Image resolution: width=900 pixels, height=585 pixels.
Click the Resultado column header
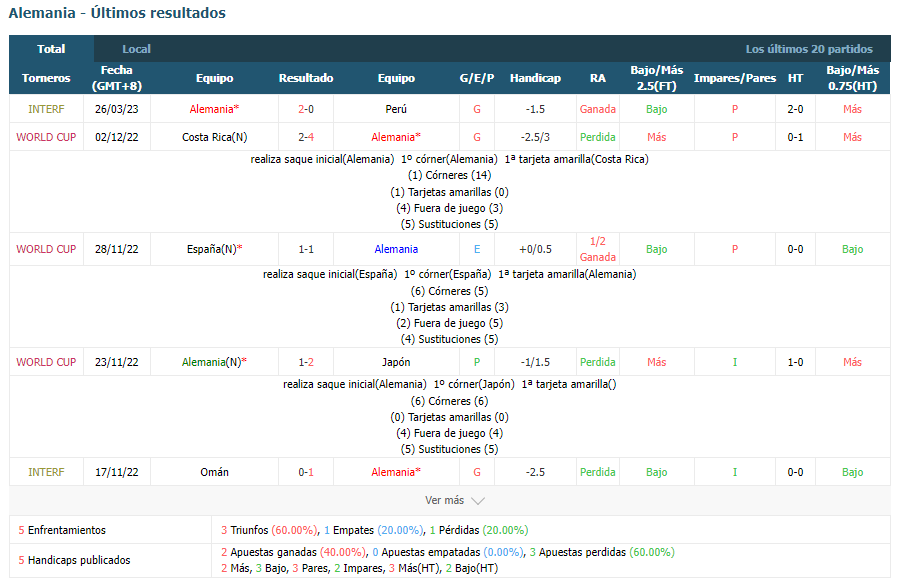[x=306, y=78]
